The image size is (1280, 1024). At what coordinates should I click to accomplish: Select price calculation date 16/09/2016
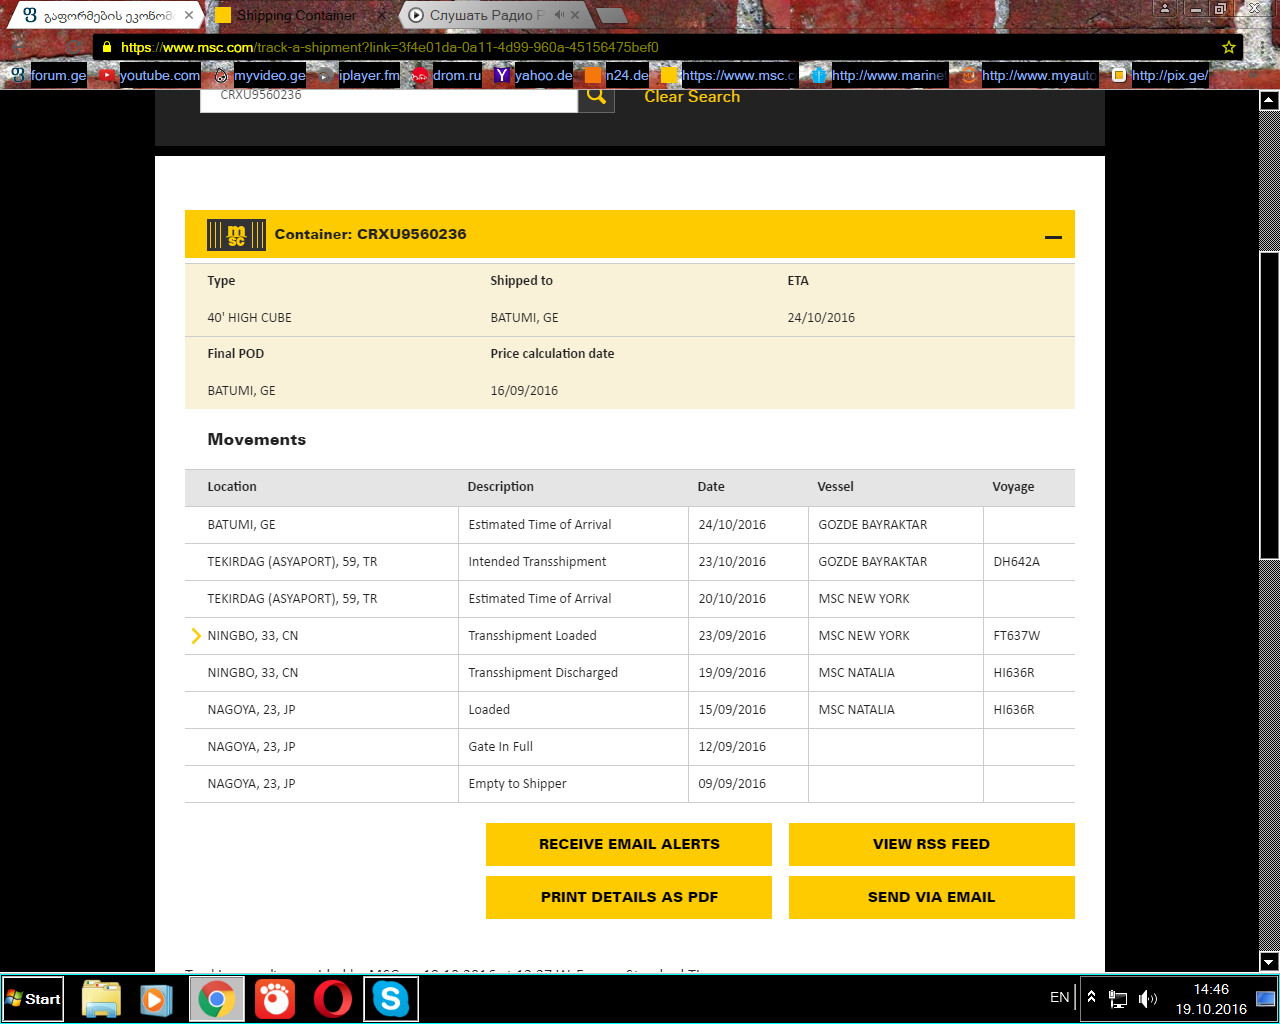tap(524, 391)
